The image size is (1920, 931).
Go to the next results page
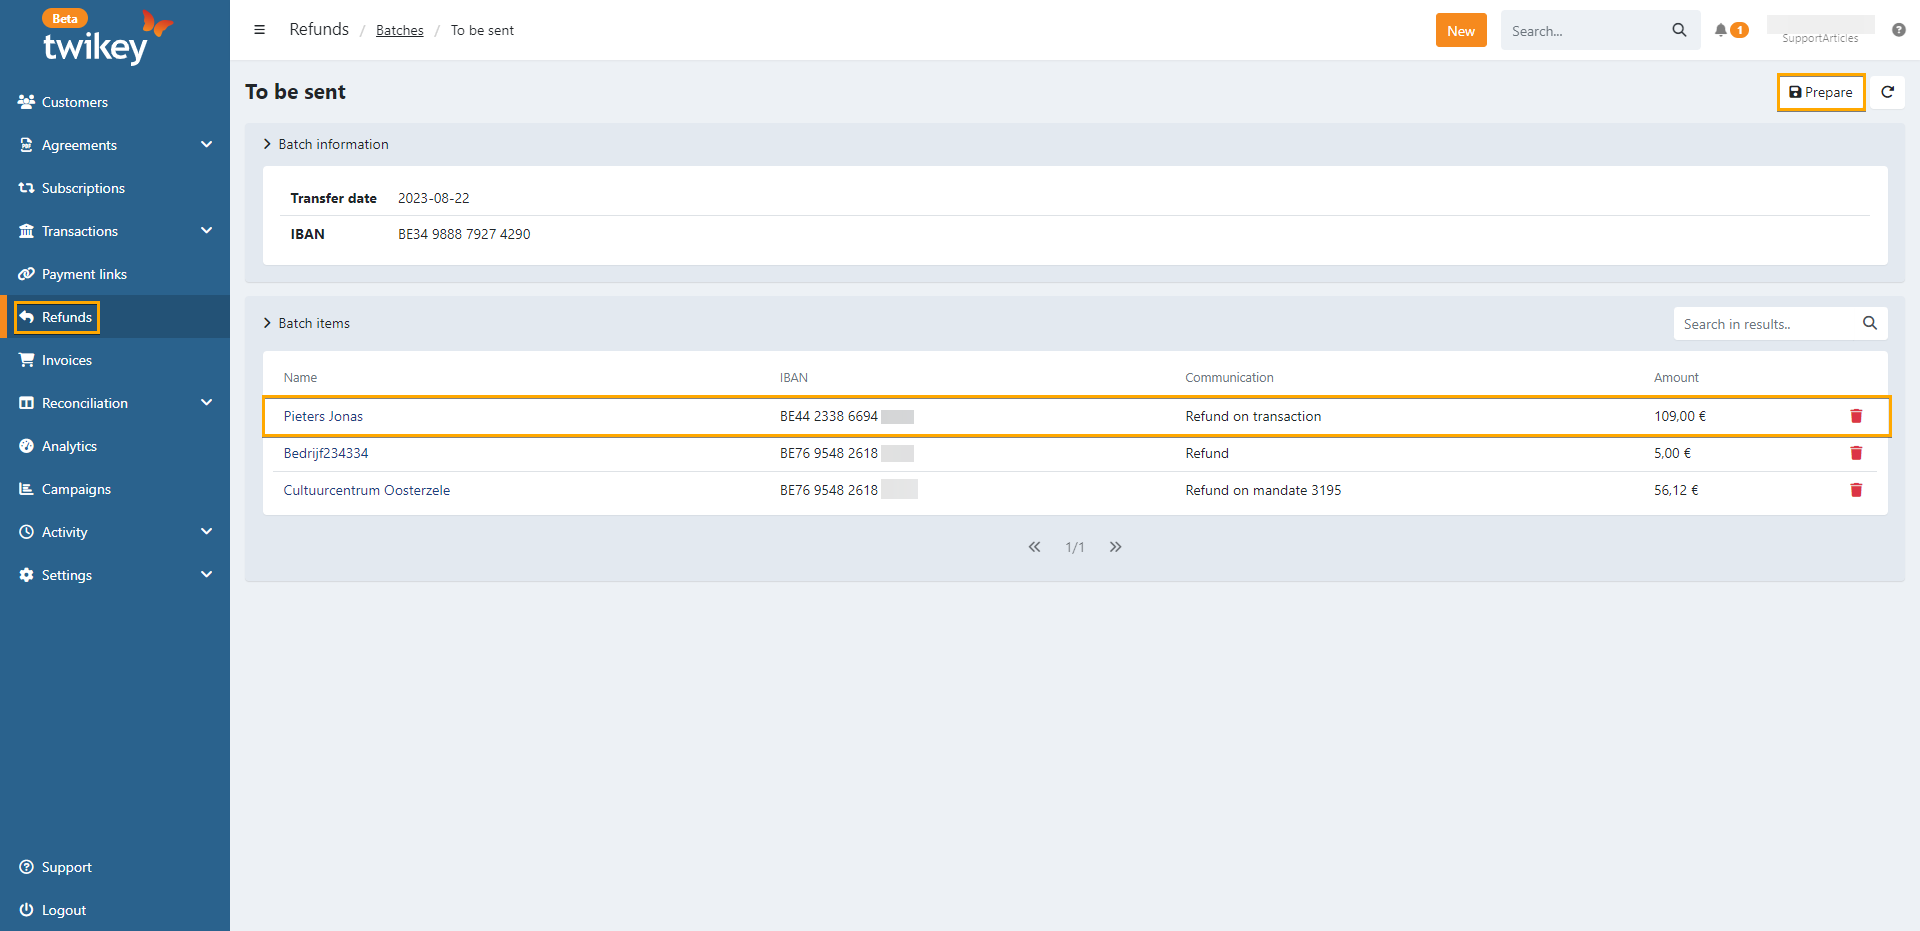point(1115,547)
